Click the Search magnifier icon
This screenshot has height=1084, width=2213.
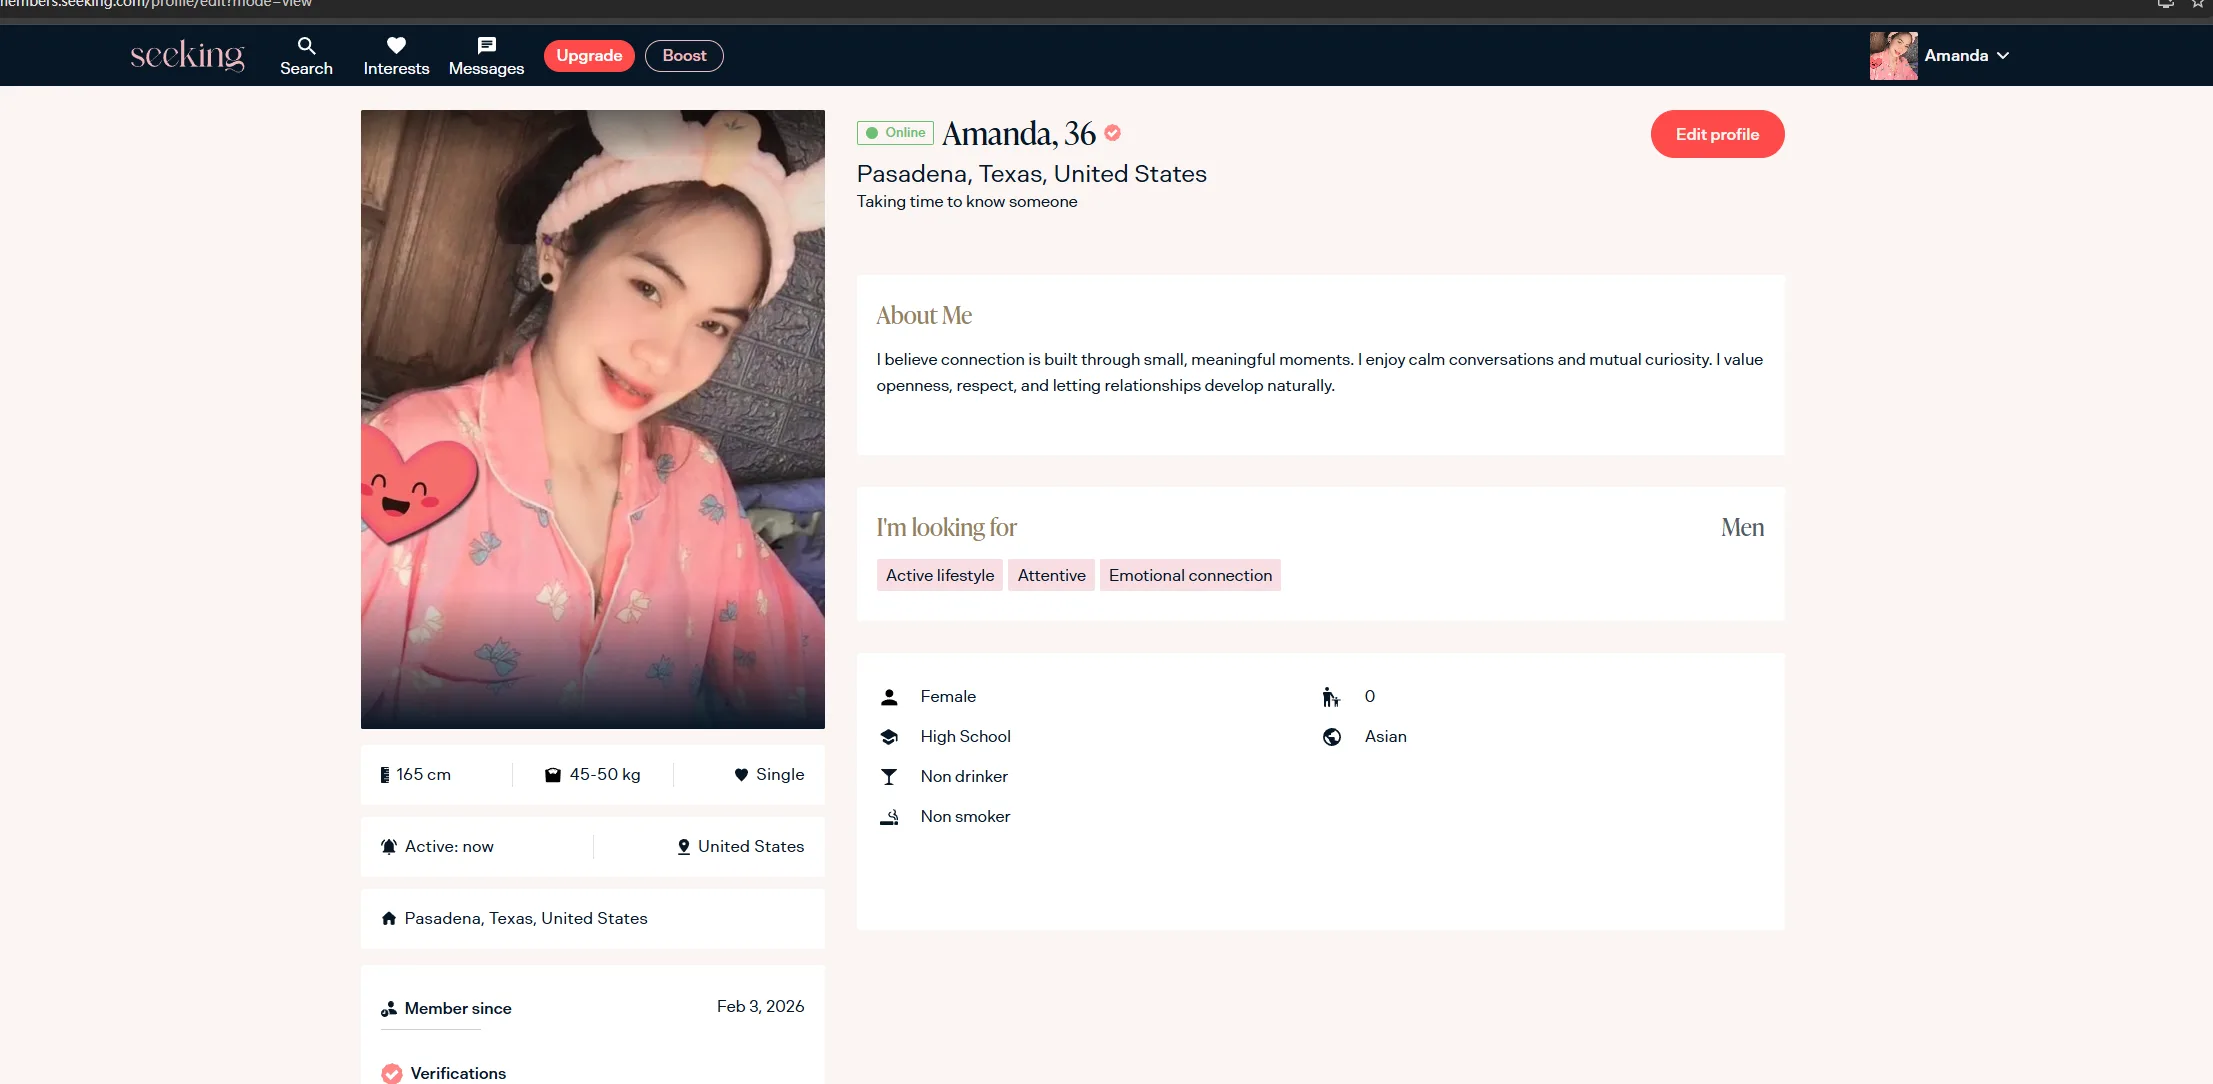point(306,45)
